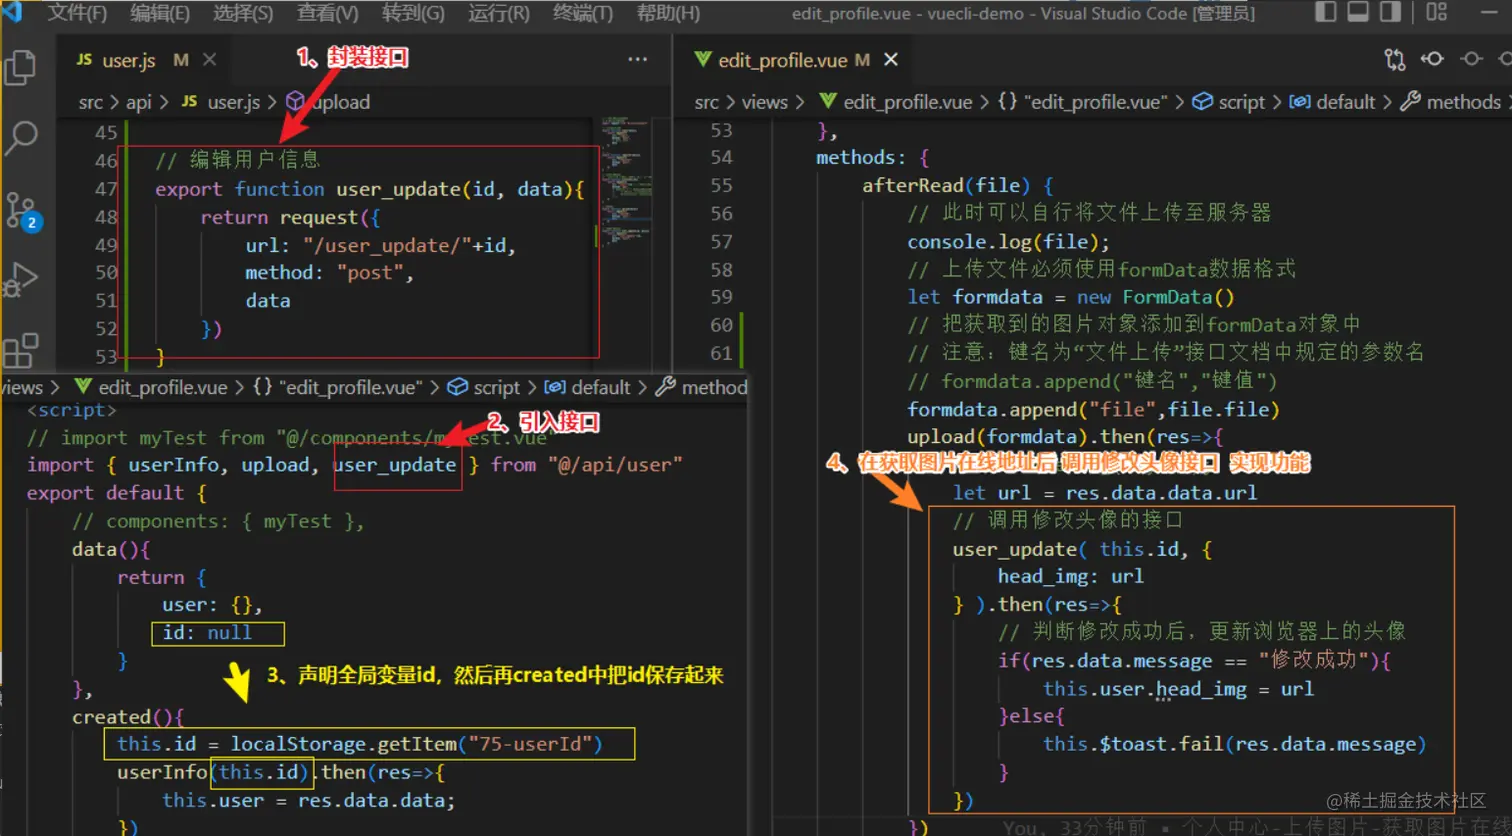Click 'this.$toast.fail(res.data.message)' line
The width and height of the screenshot is (1512, 836).
(x=1234, y=744)
